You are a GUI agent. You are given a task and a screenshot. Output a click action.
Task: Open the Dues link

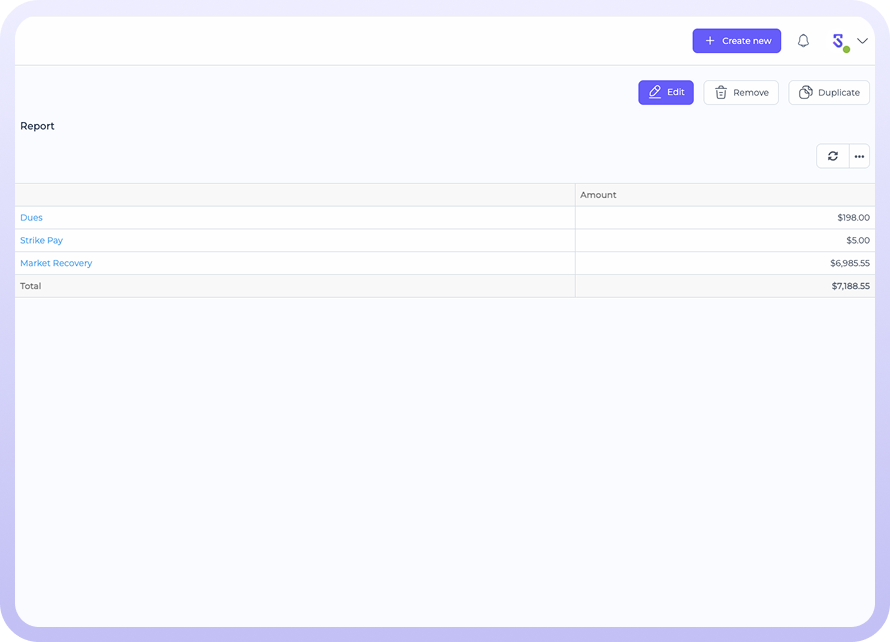[31, 218]
